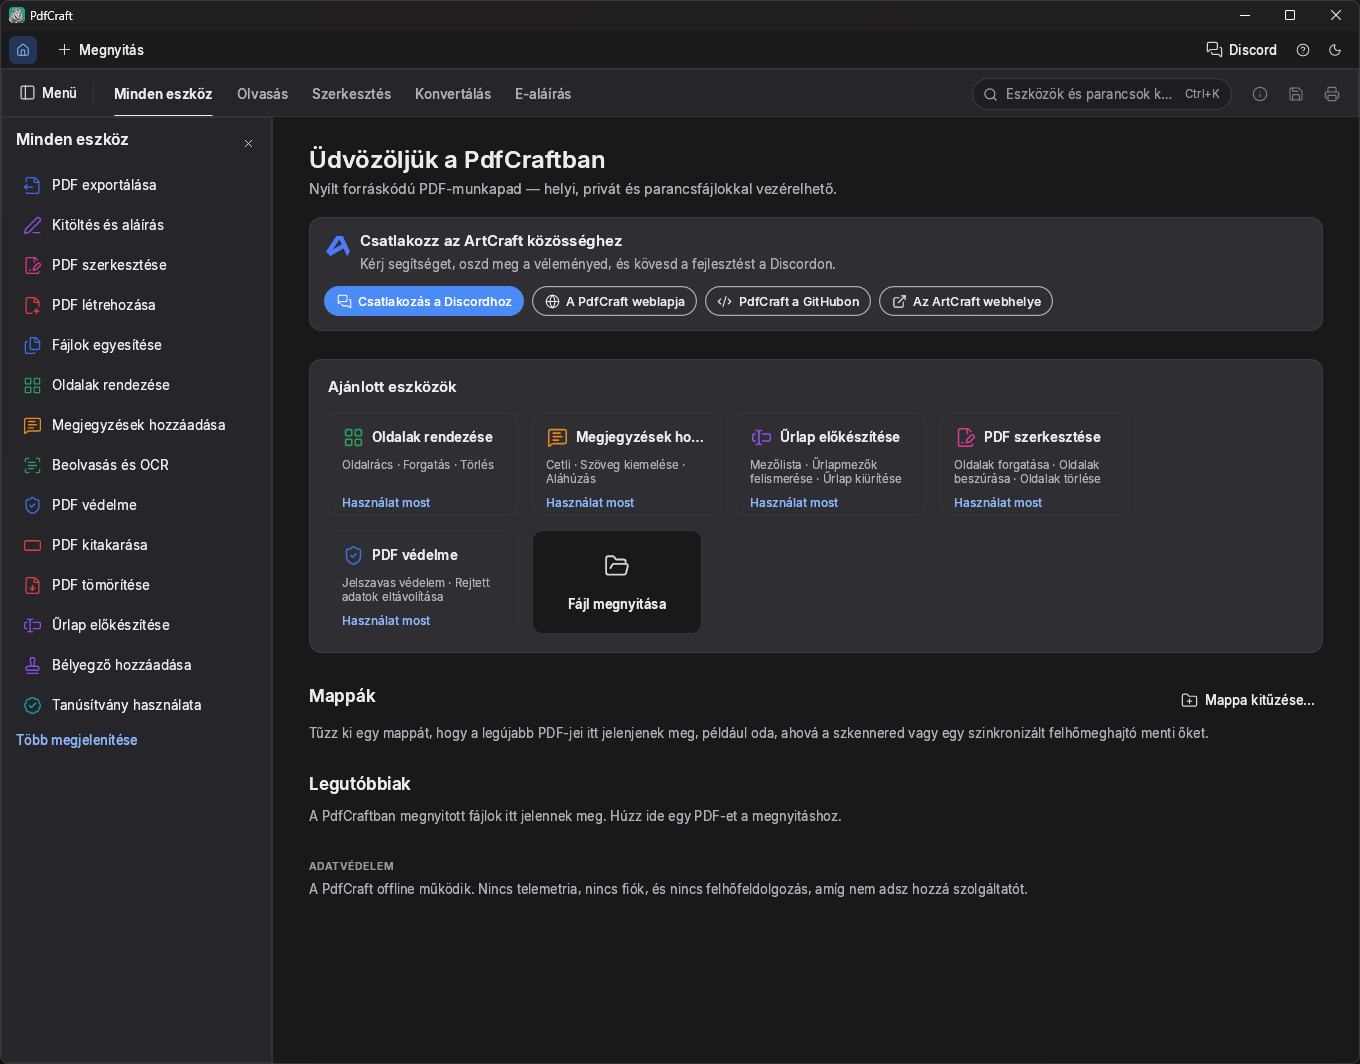Select Megjegyzések hozzáadása in sidebar
Image resolution: width=1360 pixels, height=1064 pixels.
(x=136, y=425)
